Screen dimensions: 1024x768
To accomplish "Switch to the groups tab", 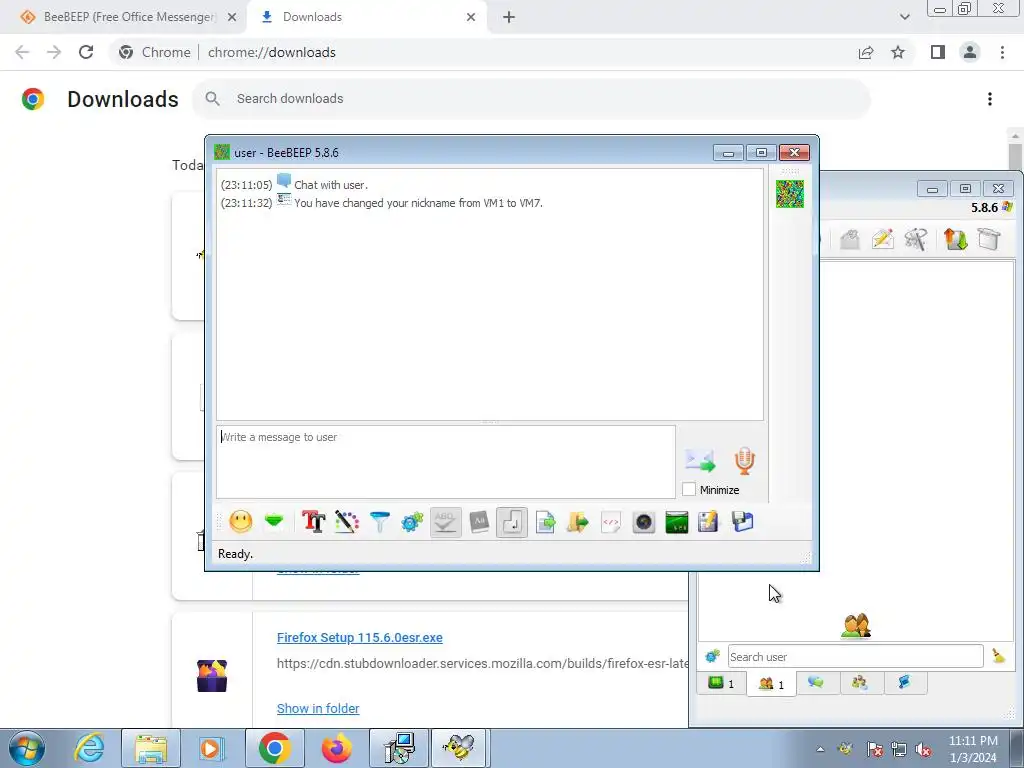I will click(860, 682).
